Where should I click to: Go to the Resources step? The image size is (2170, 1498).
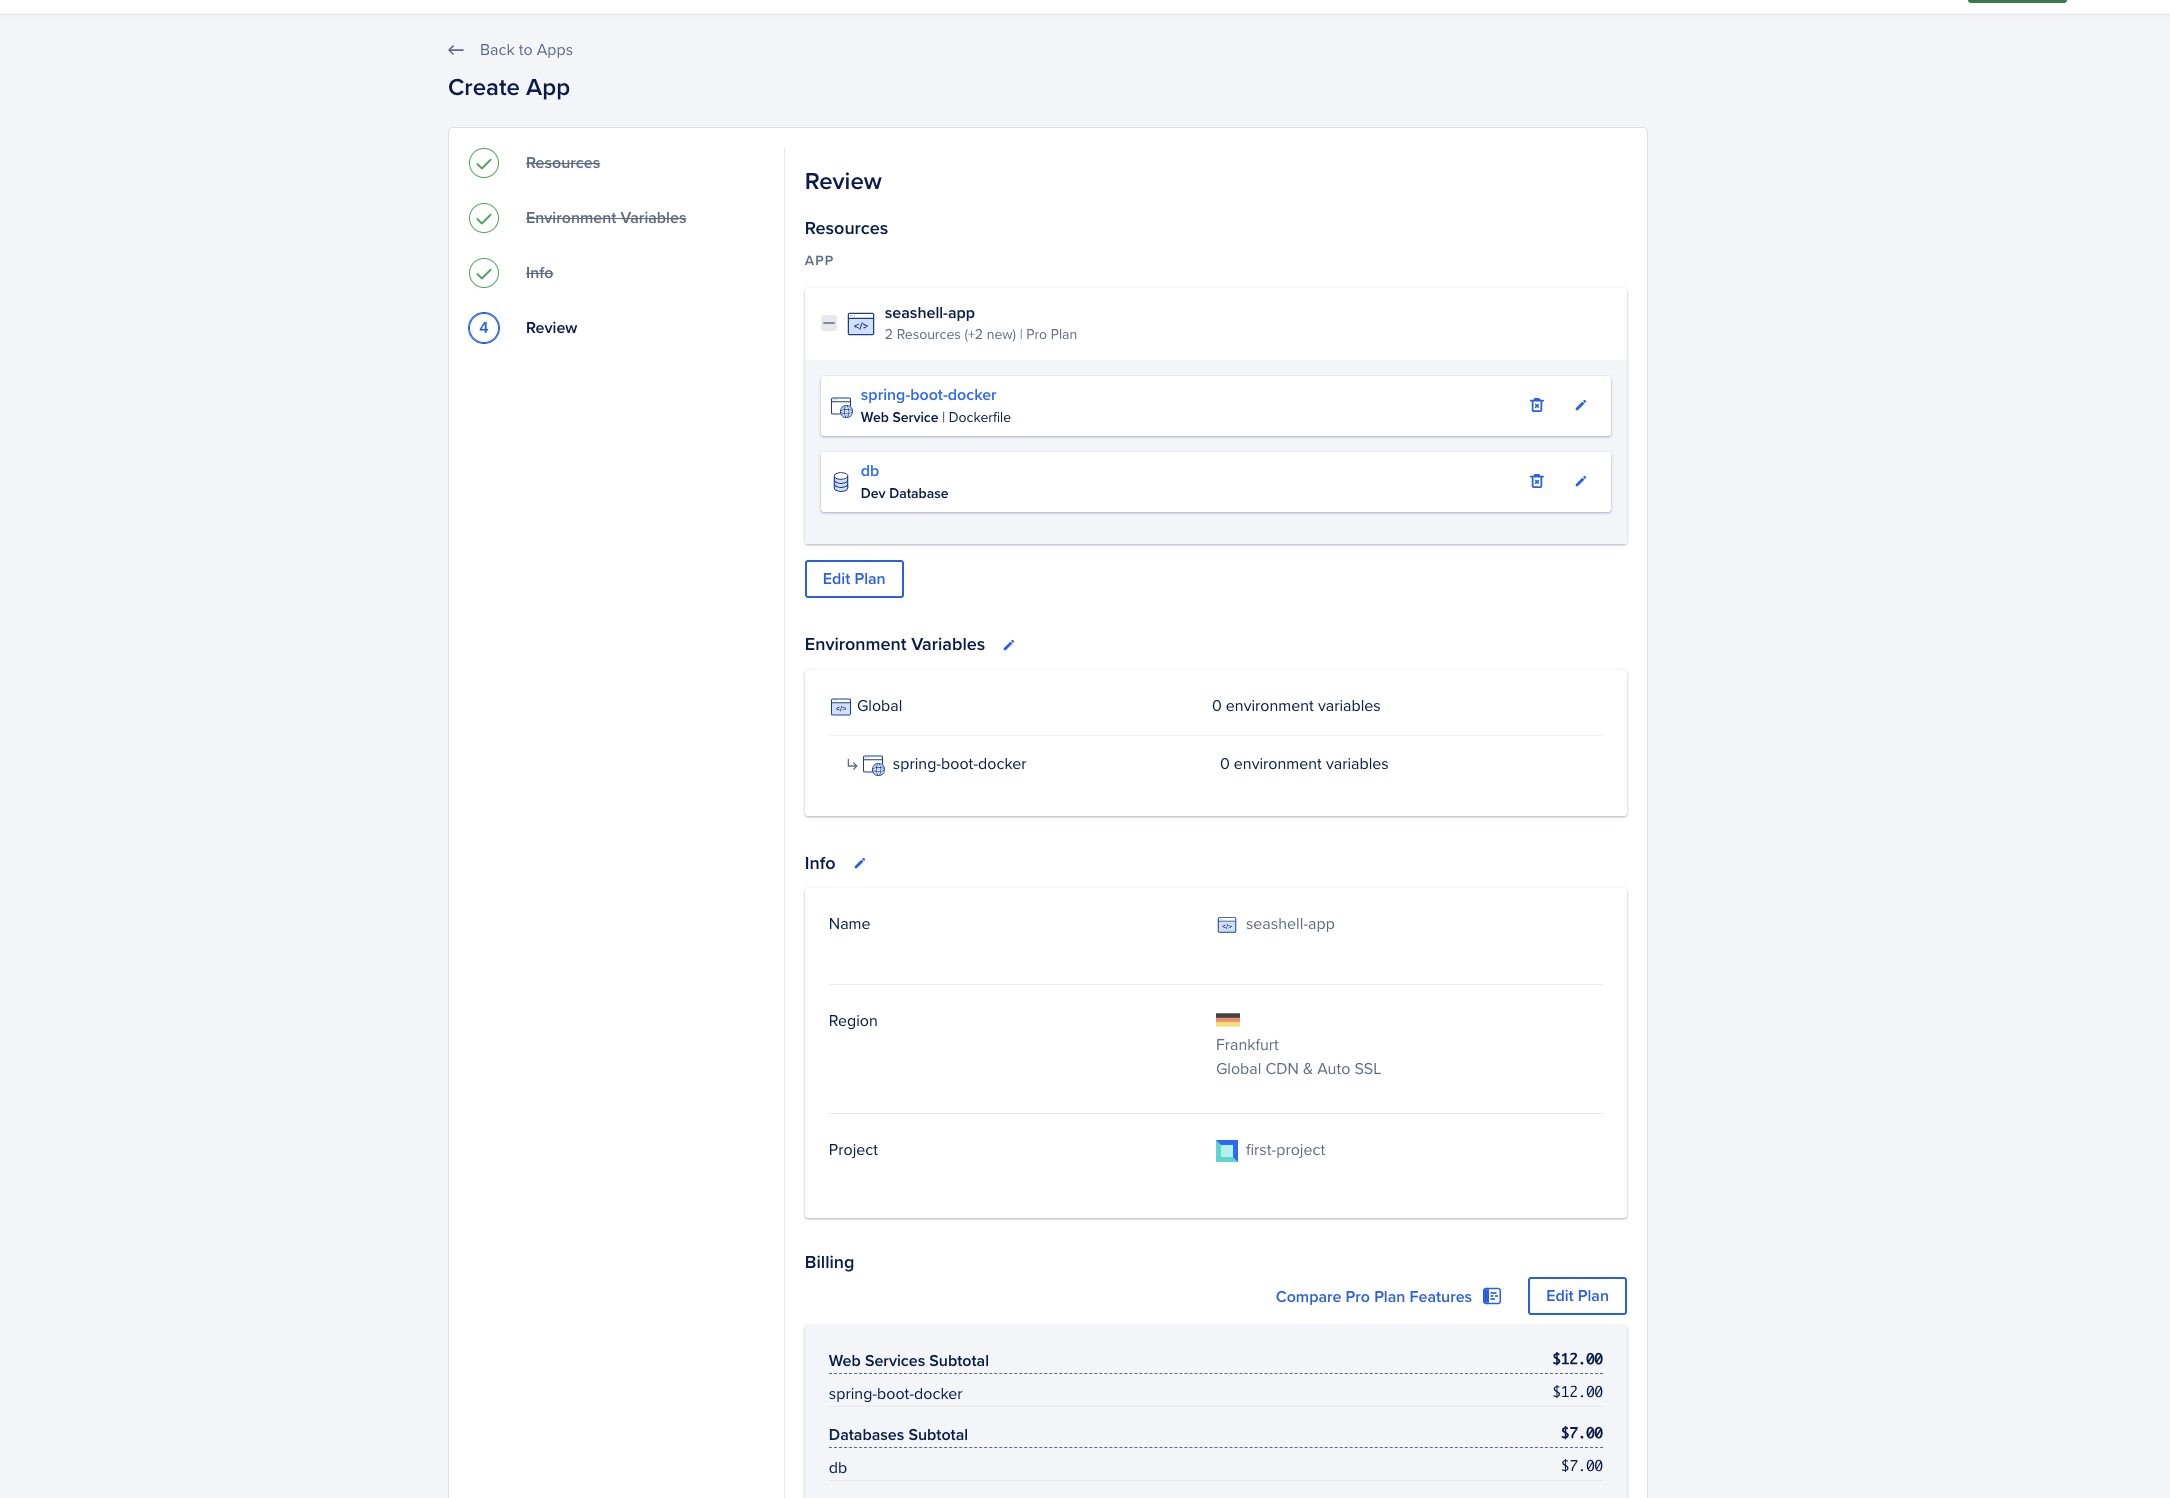coord(562,163)
